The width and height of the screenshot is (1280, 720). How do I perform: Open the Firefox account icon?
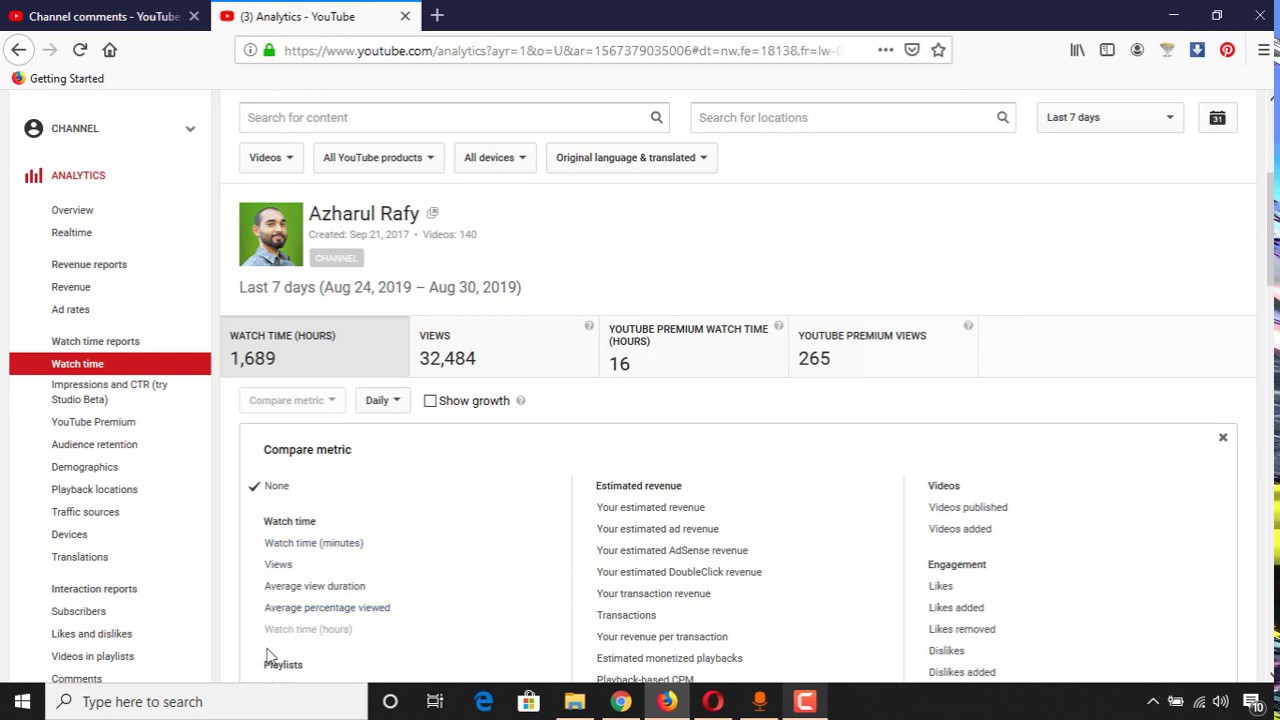pos(1137,50)
